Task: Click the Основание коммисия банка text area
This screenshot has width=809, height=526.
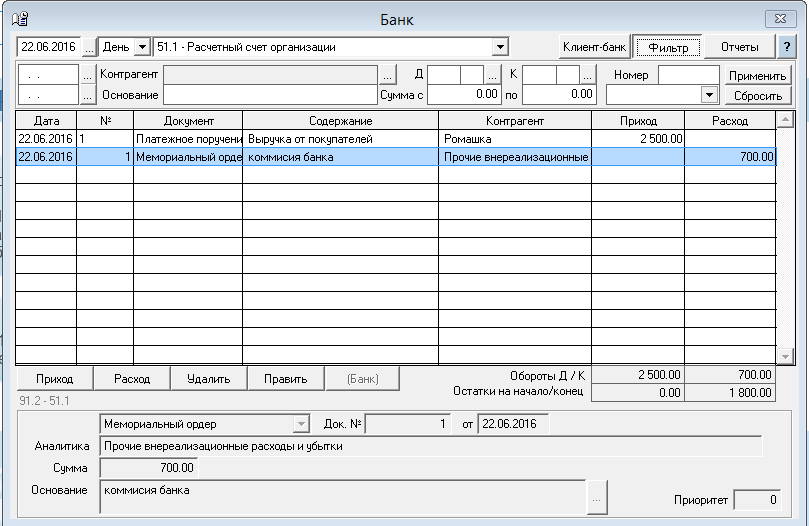Action: pyautogui.click(x=343, y=497)
